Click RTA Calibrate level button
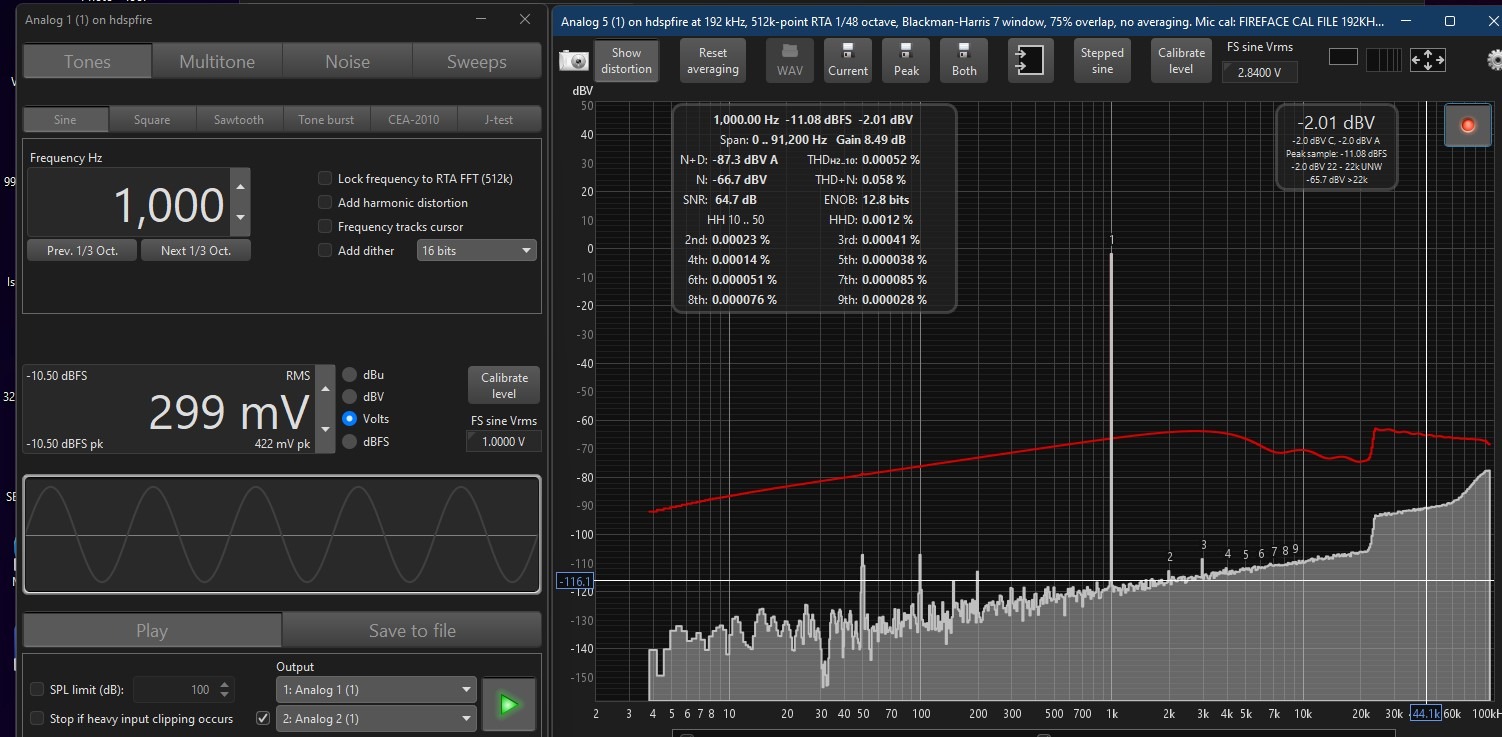Viewport: 1502px width, 737px height. click(1181, 60)
